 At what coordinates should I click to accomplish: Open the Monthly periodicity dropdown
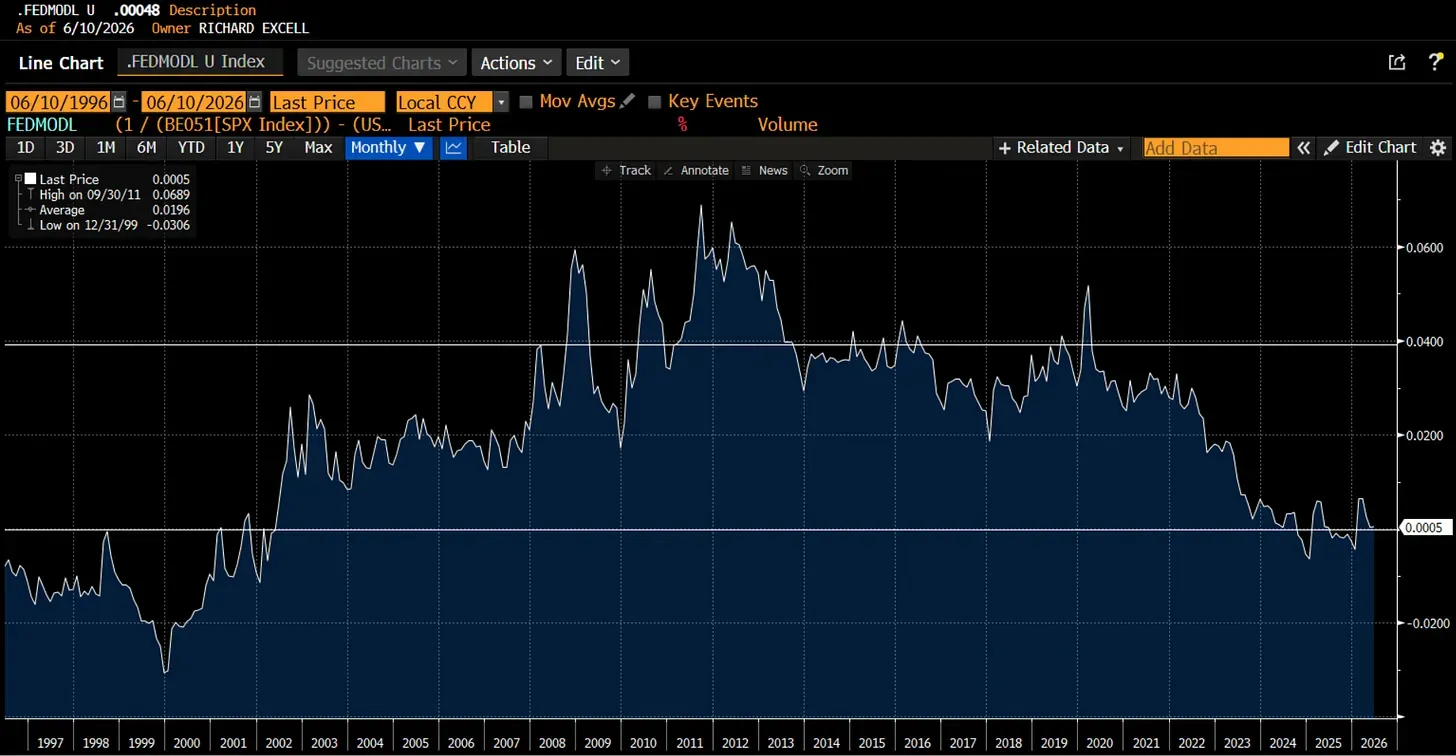(x=389, y=148)
